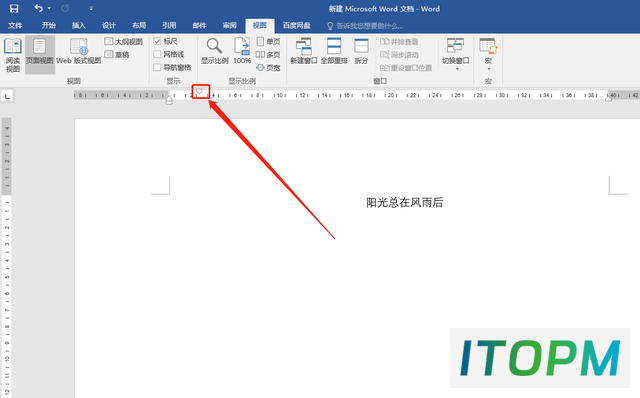Split the window with 拆分
The image size is (640, 398).
[x=361, y=51]
